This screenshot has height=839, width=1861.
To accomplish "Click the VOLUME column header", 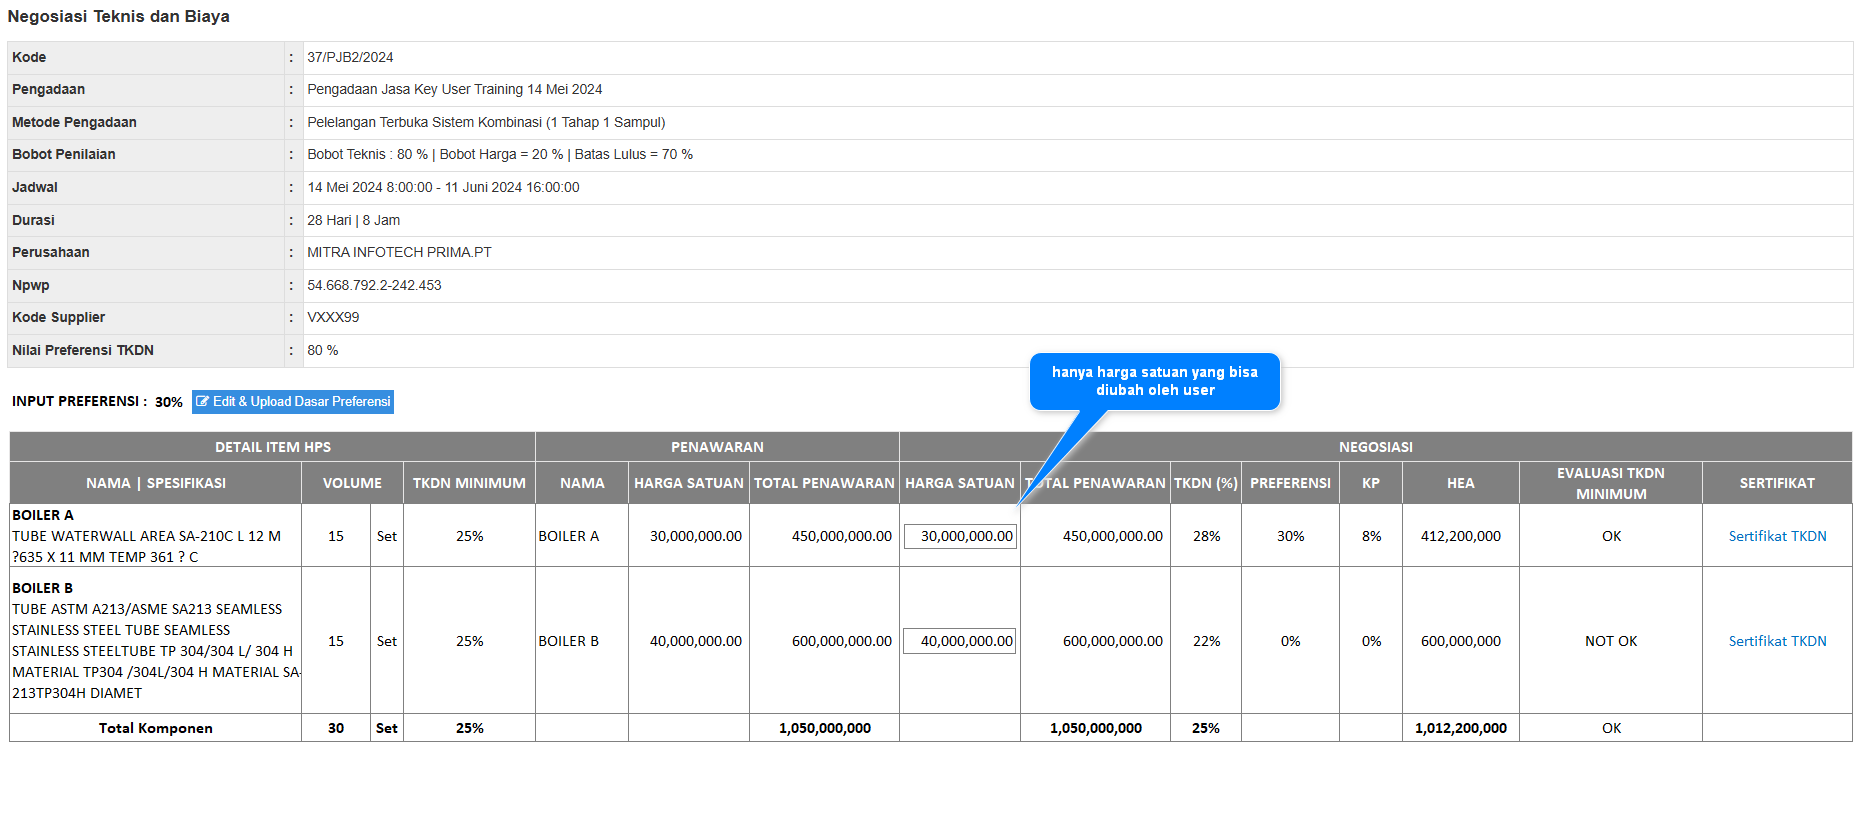I will 352,483.
